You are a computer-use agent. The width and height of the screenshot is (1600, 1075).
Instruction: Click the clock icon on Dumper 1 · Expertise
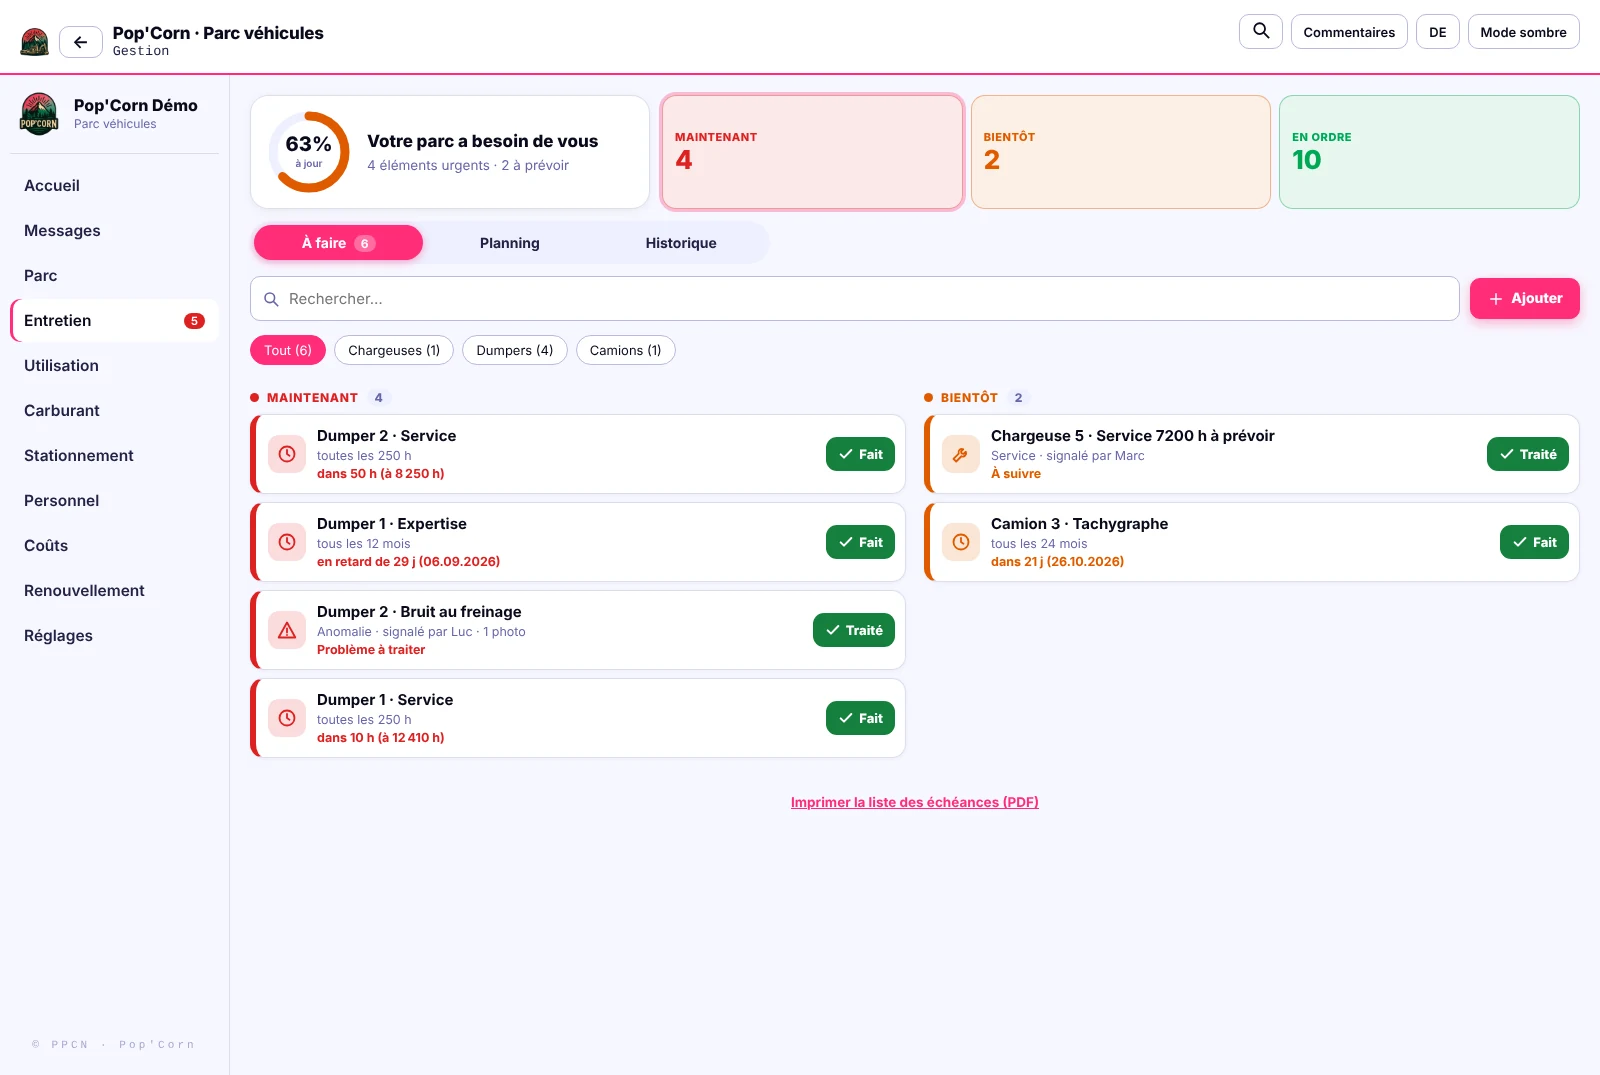tap(287, 542)
